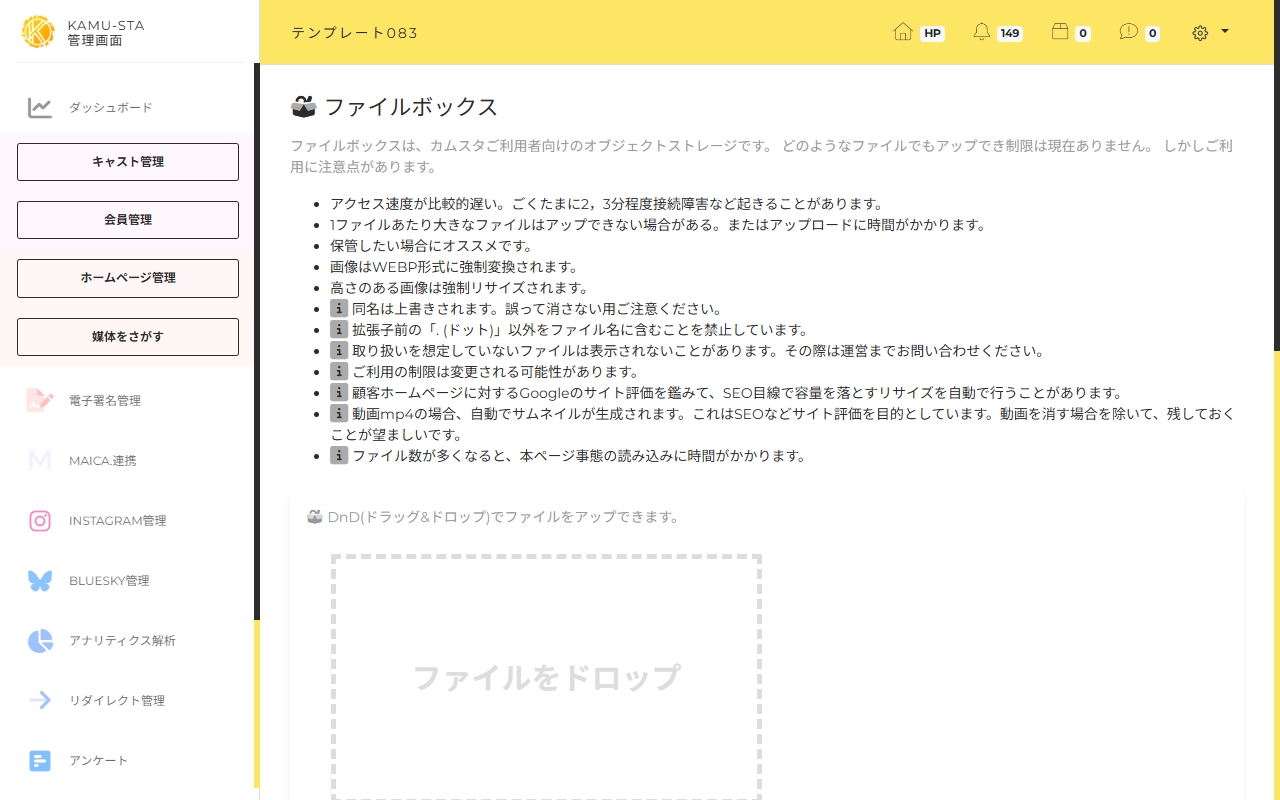
Task: Click 媒体をさがす button
Action: (128, 337)
